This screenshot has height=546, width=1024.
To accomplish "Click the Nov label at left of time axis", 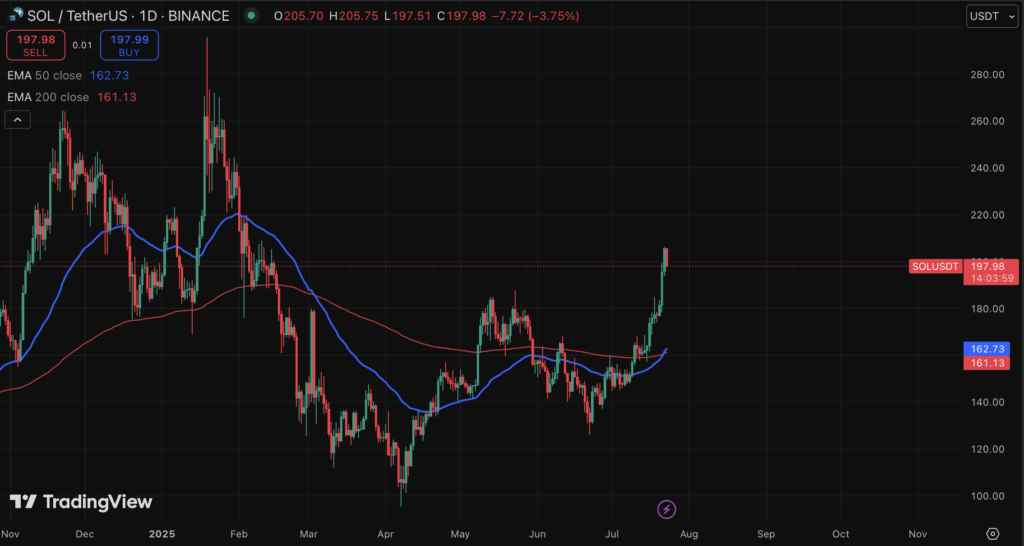I will click(12, 533).
